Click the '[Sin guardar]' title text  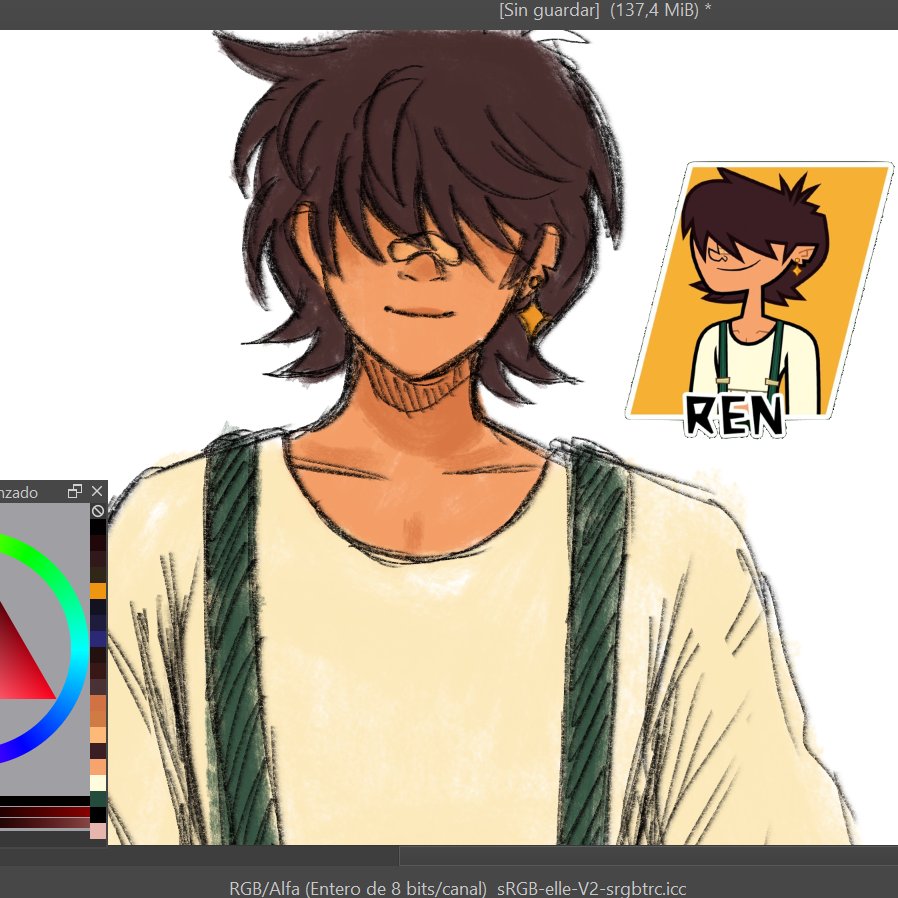click(x=549, y=10)
